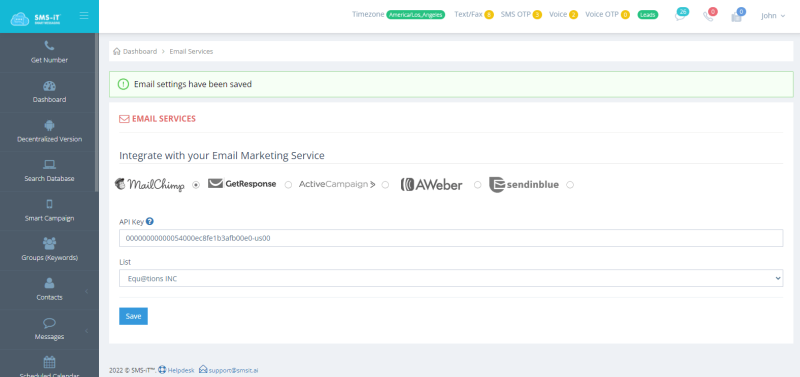Open the phone calls notification icon

pyautogui.click(x=708, y=16)
